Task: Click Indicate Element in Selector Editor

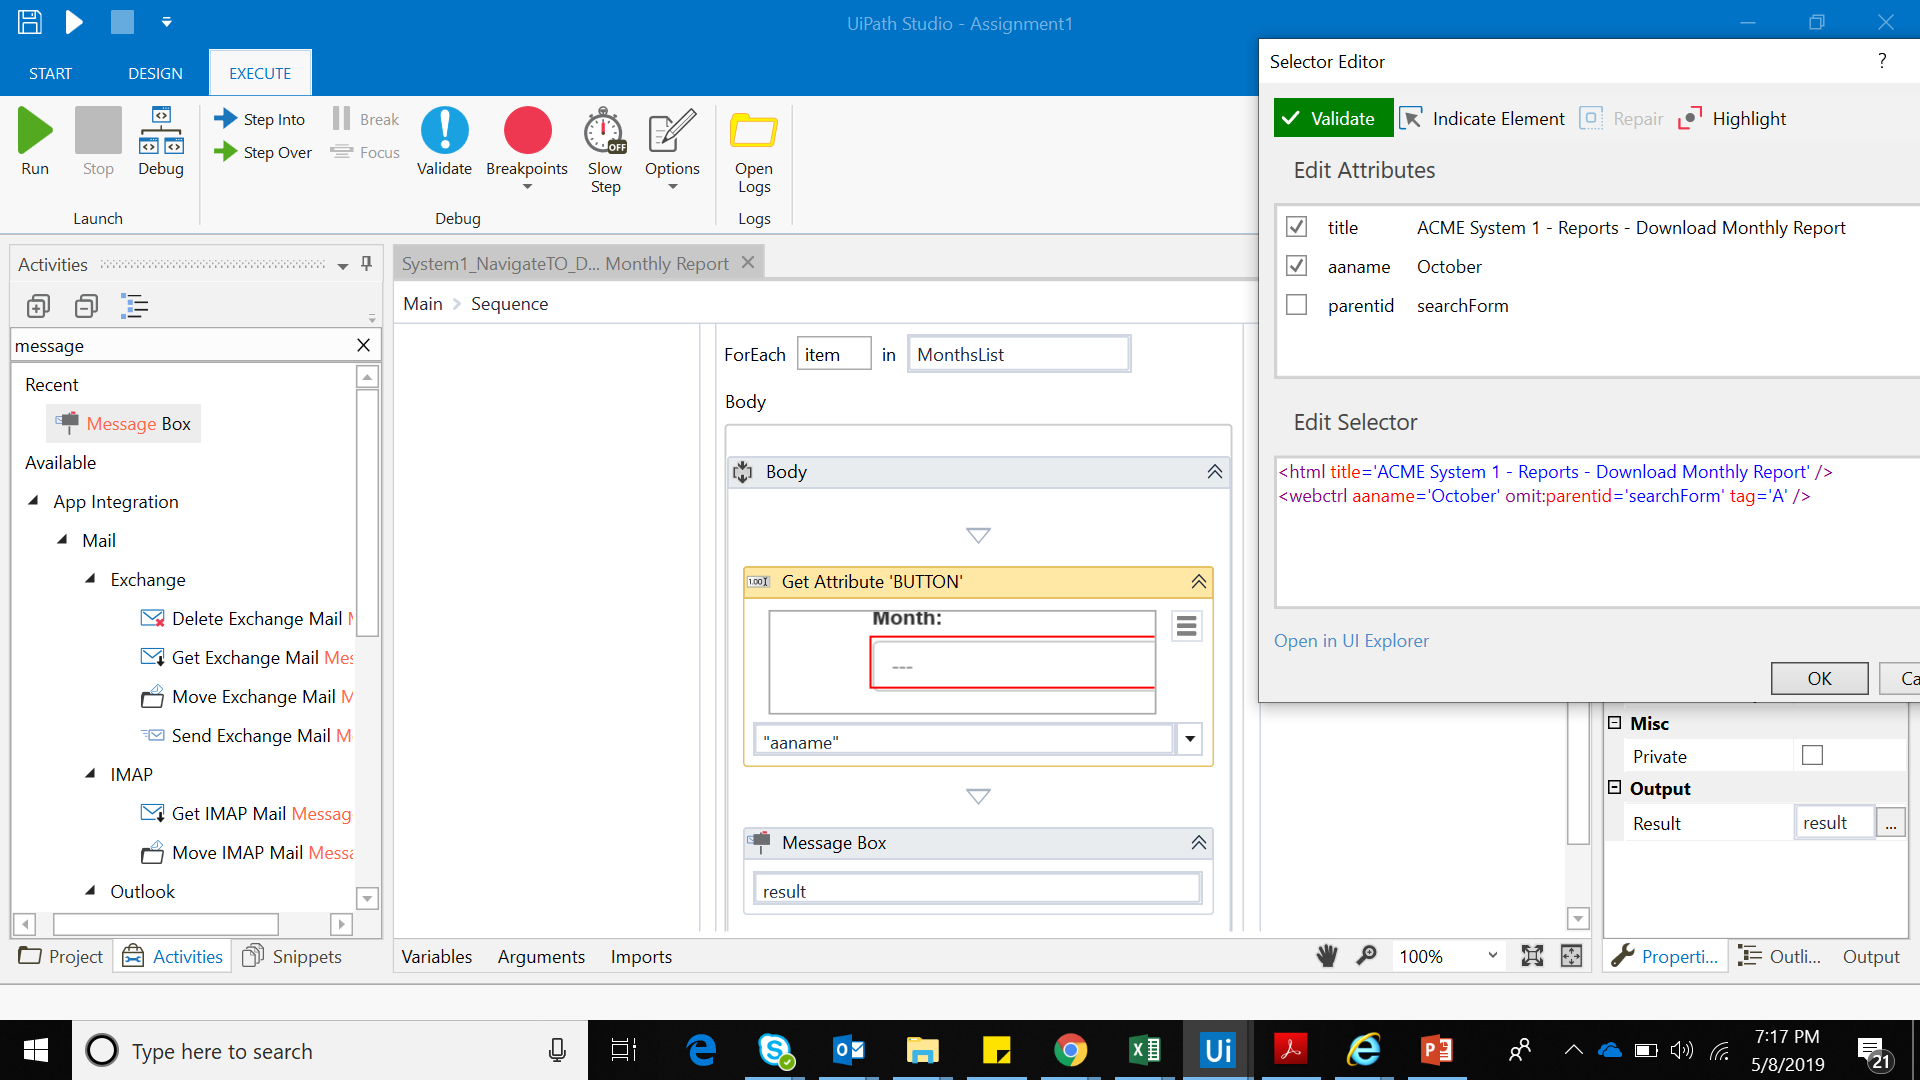Action: (1482, 119)
